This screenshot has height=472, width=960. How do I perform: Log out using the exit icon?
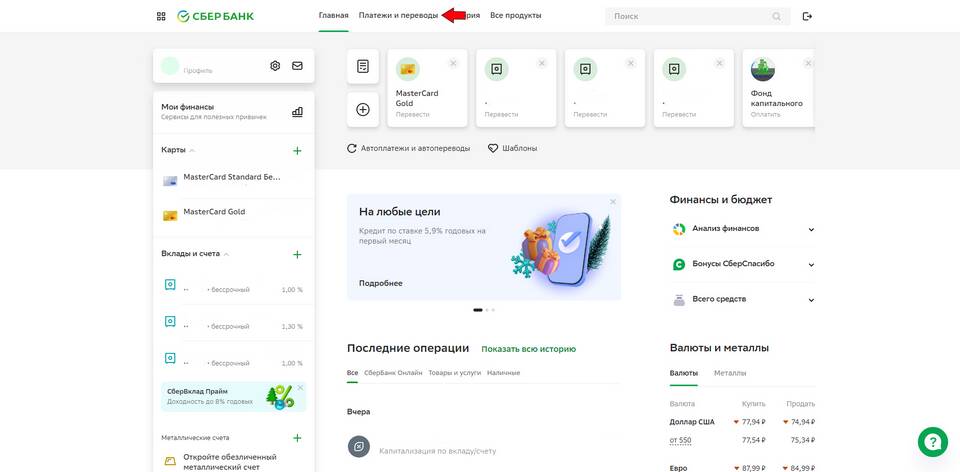[807, 17]
